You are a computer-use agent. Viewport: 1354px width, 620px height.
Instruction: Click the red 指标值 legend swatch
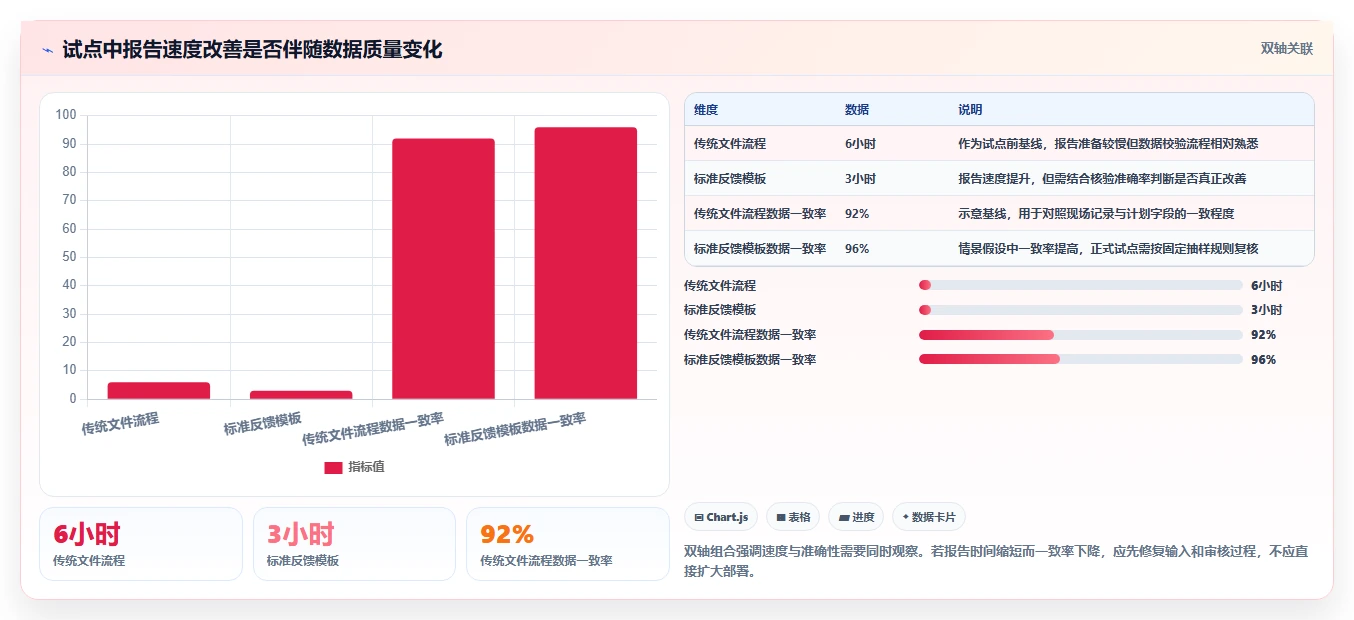coord(333,467)
